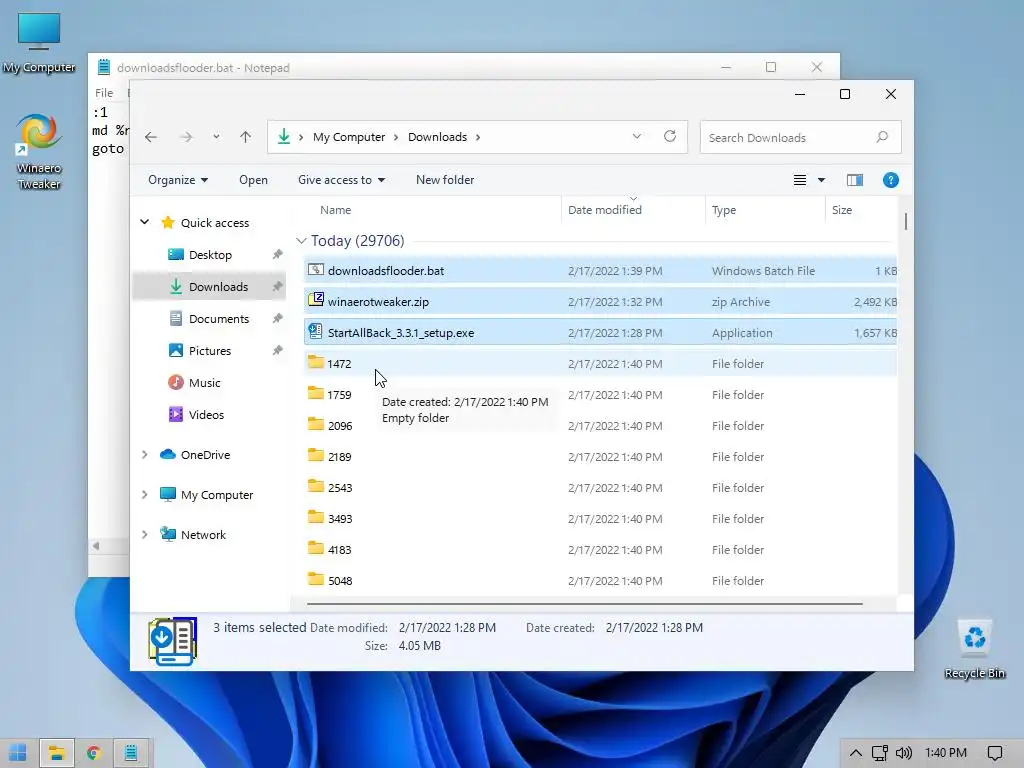1024x768 pixels.
Task: Click the pin icon beside Pictures
Action: [x=278, y=351]
